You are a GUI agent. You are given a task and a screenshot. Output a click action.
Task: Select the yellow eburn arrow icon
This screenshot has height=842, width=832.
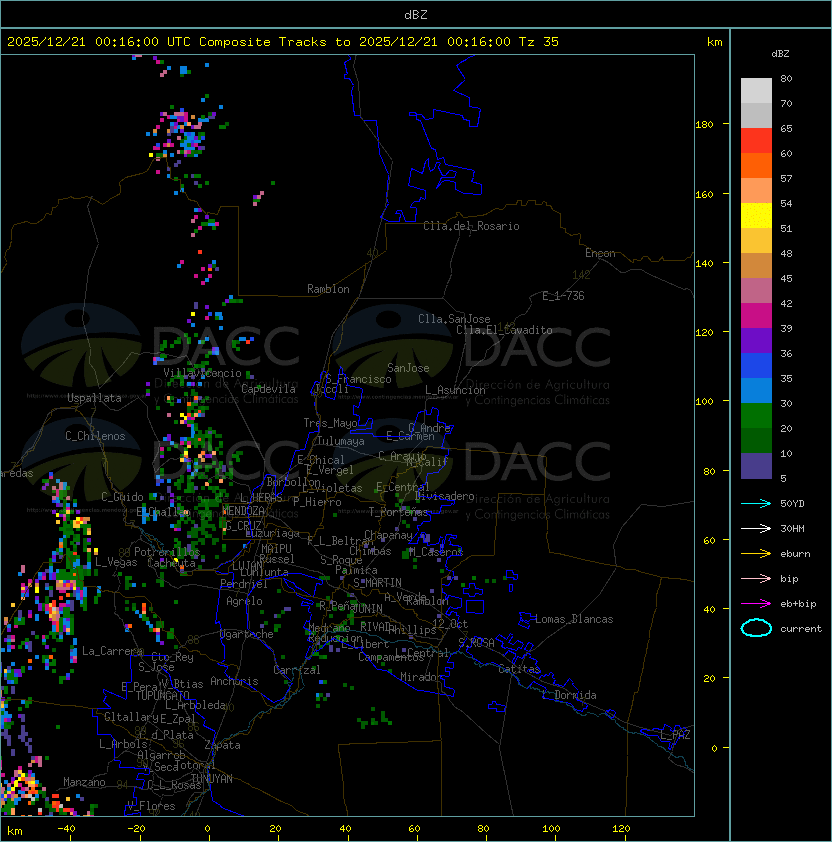756,553
